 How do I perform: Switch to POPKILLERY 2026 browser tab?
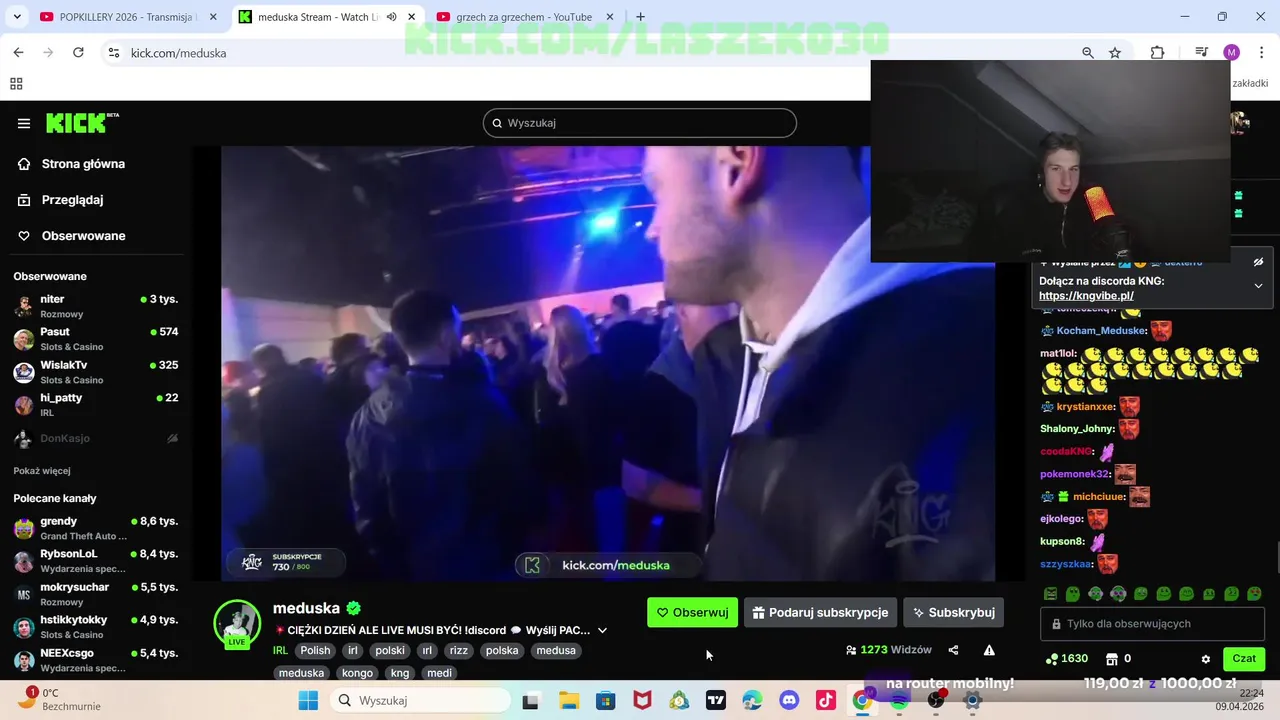pyautogui.click(x=128, y=17)
